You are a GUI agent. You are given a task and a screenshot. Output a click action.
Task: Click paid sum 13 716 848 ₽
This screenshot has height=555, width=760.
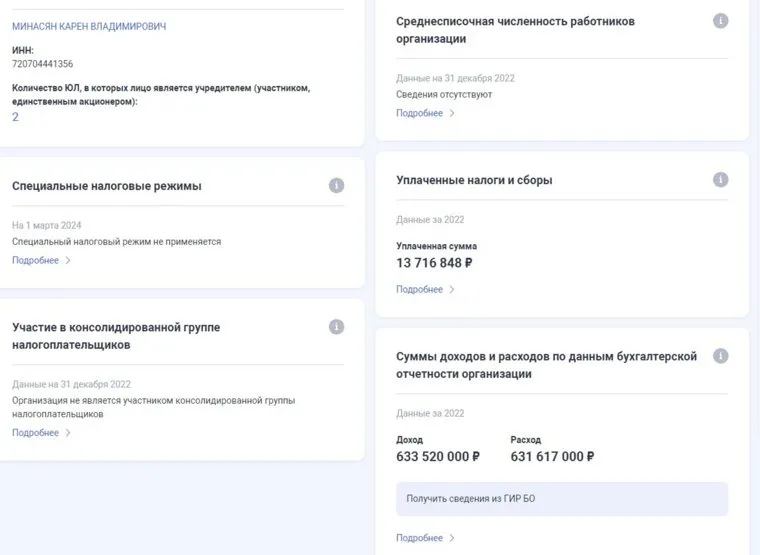click(434, 263)
